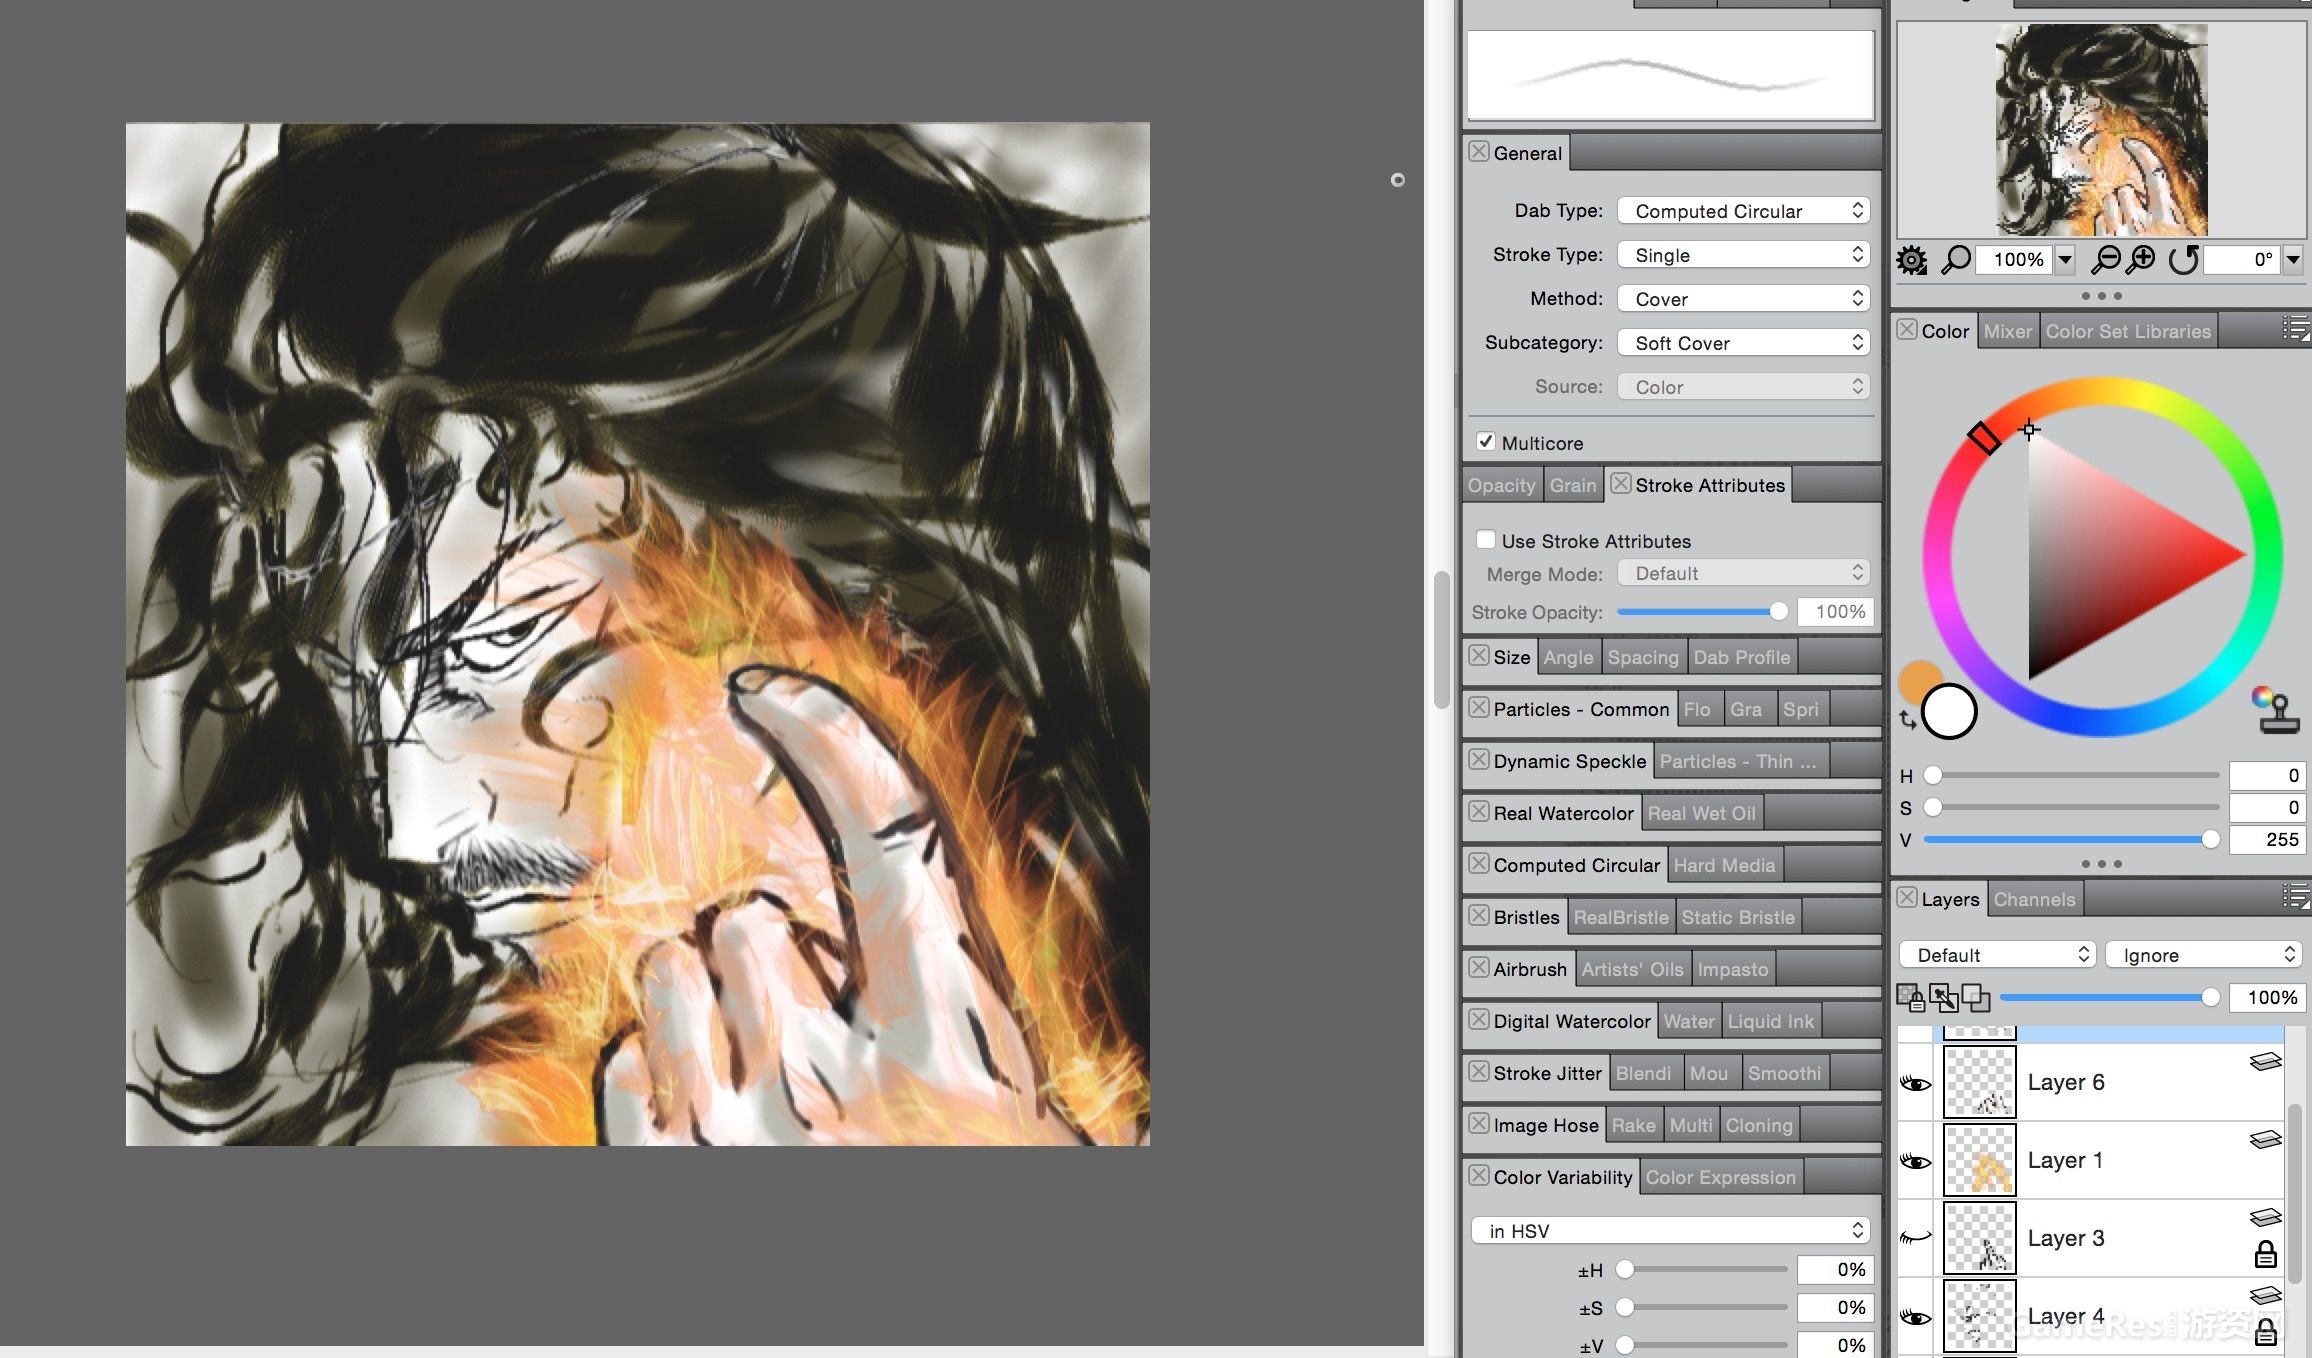Click the Navigator zoom in magnifier
The image size is (2312, 1358).
pyautogui.click(x=2141, y=260)
